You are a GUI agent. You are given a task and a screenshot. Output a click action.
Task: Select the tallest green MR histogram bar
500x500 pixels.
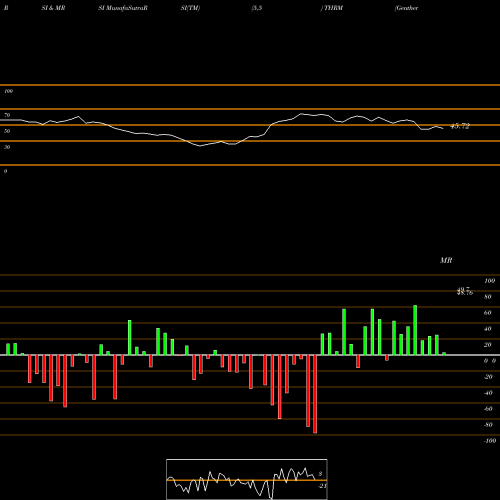click(415, 330)
